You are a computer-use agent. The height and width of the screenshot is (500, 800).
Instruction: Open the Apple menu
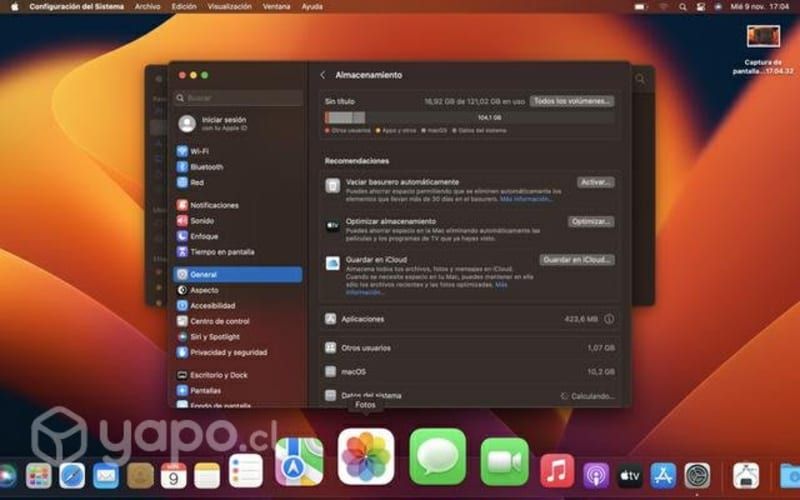point(14,7)
